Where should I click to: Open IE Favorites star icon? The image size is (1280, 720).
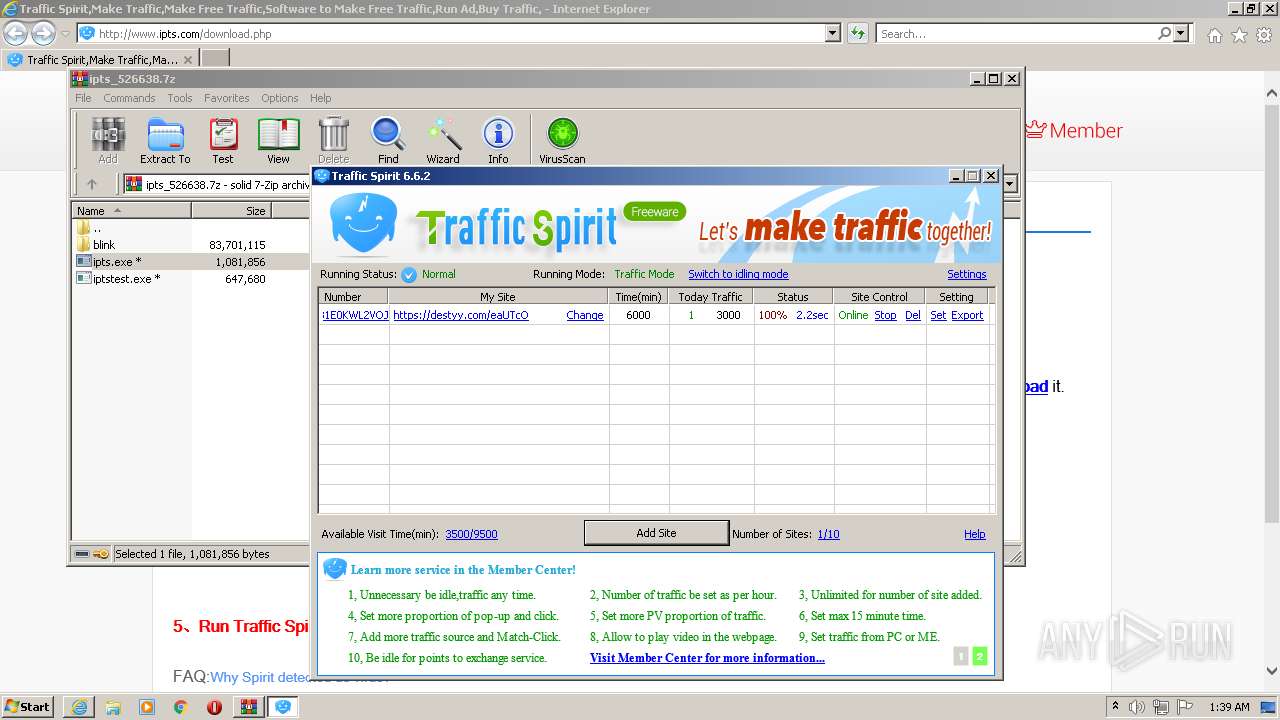click(x=1239, y=35)
